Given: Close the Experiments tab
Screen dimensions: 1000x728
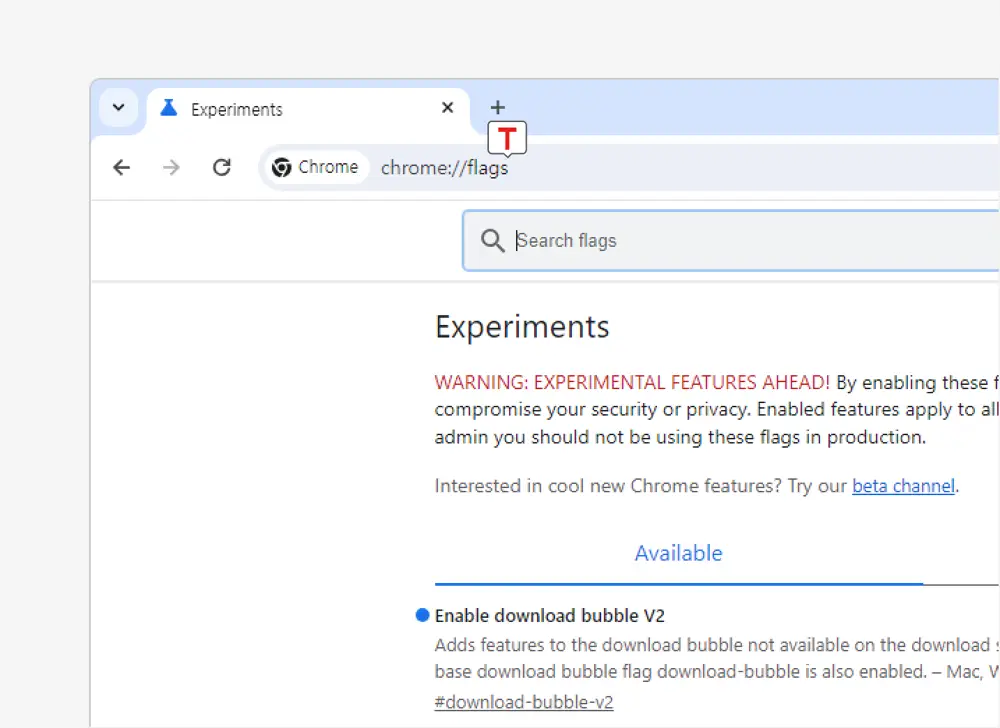Looking at the screenshot, I should tap(447, 108).
